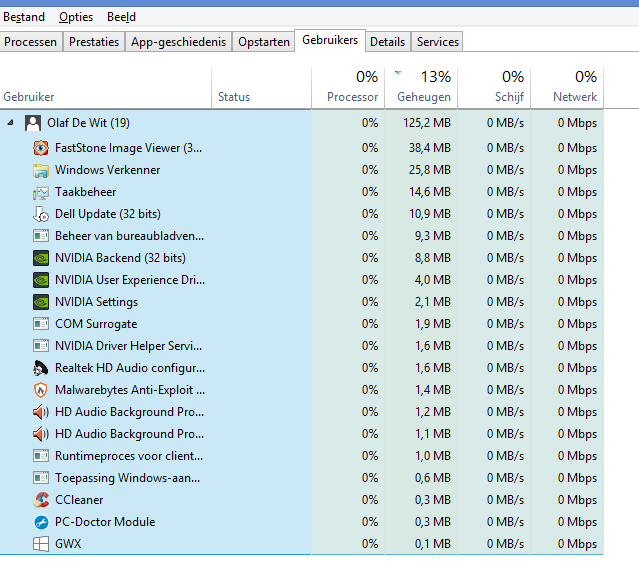639x576 pixels.
Task: Select the Gebruikers tab
Action: (330, 40)
